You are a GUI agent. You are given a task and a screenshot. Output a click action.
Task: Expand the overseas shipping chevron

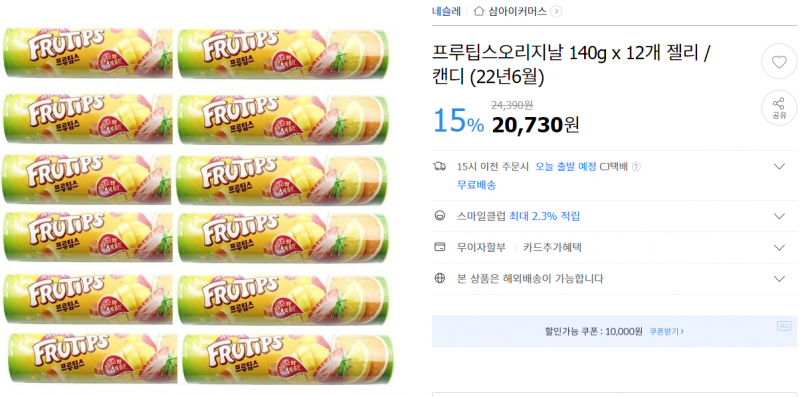(x=779, y=279)
